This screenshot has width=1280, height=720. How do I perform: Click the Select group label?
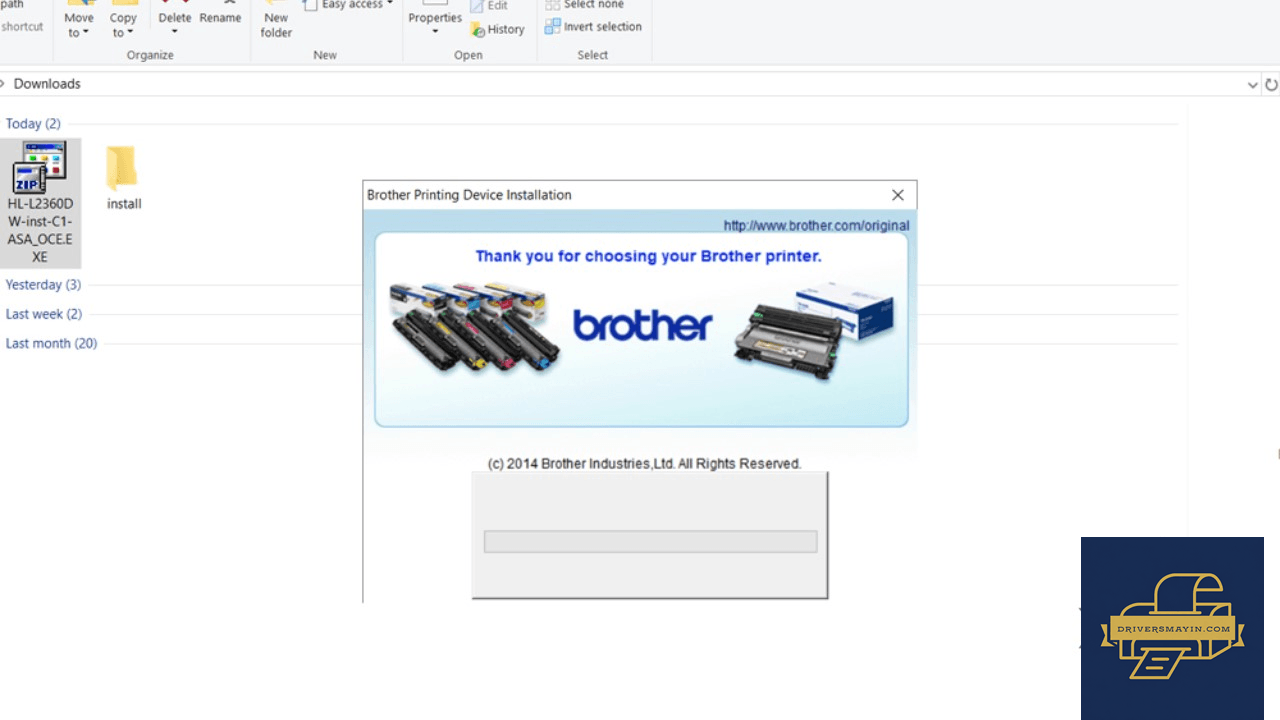point(593,55)
